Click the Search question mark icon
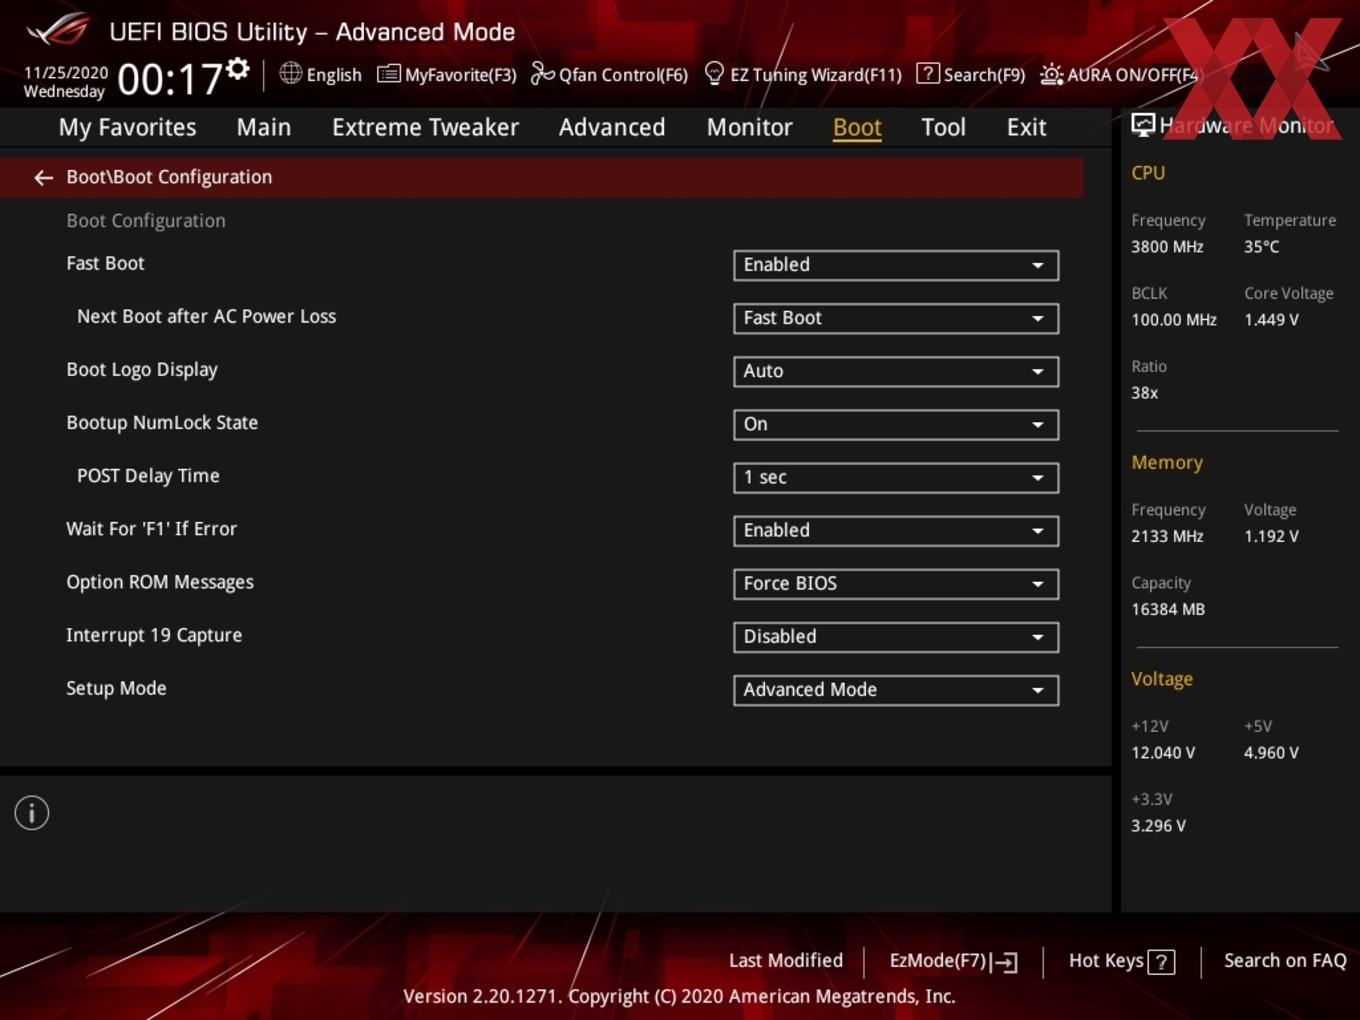This screenshot has height=1020, width=1360. point(927,73)
